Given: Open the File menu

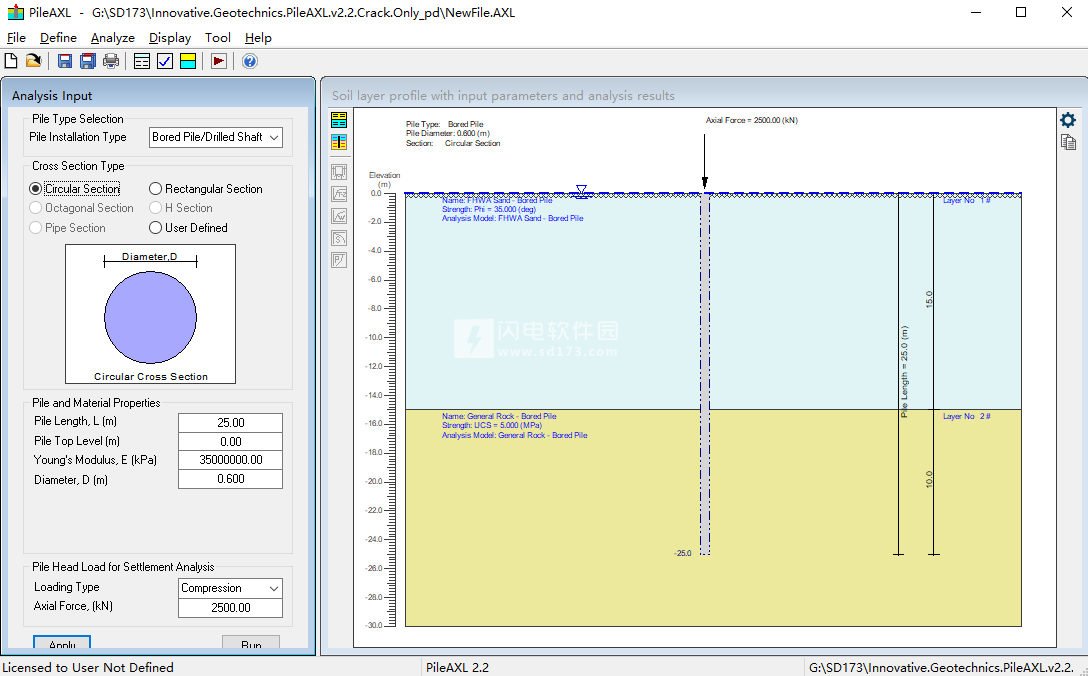Looking at the screenshot, I should pyautogui.click(x=16, y=37).
